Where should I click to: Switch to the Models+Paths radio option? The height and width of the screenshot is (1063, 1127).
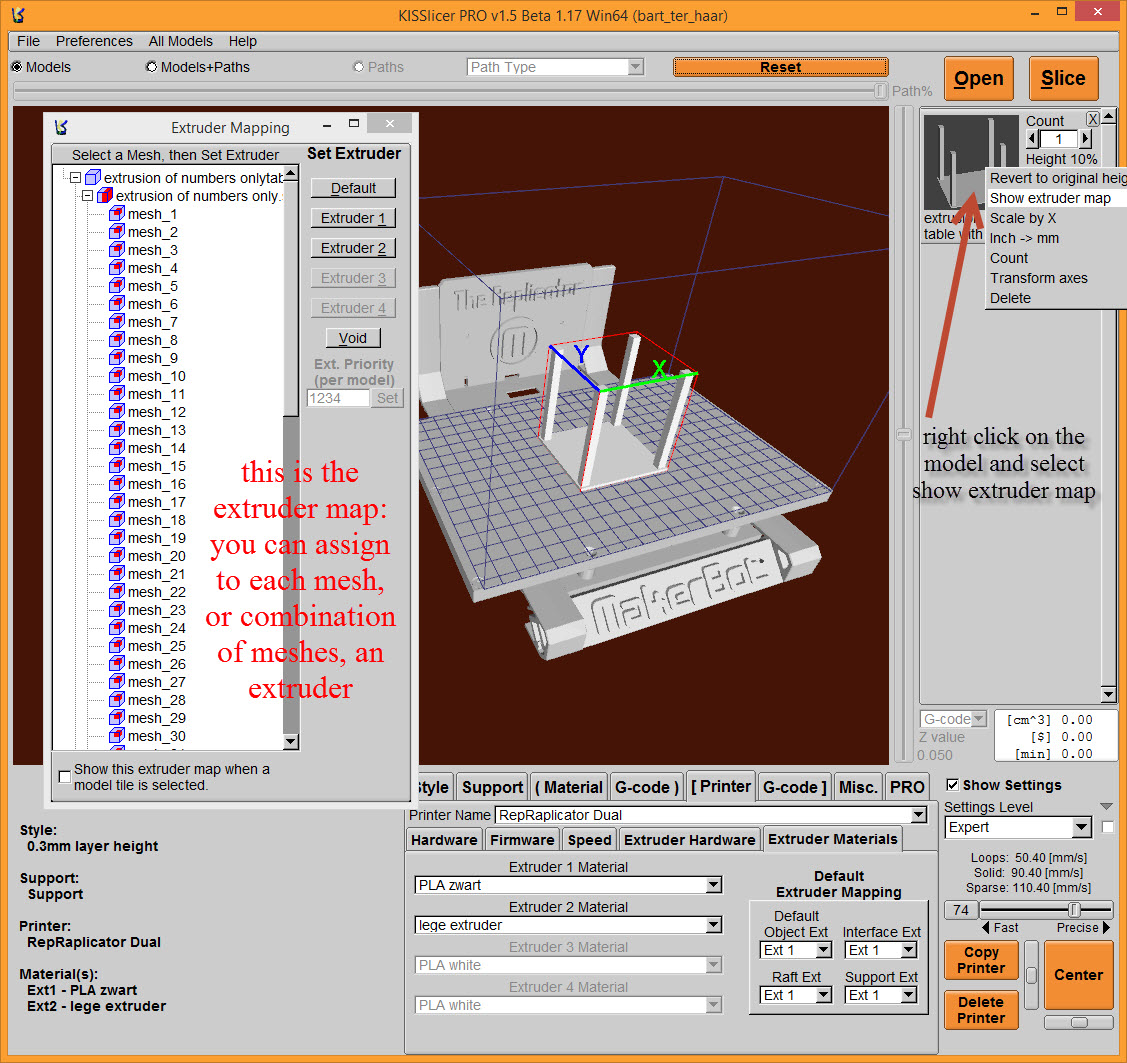(x=151, y=67)
